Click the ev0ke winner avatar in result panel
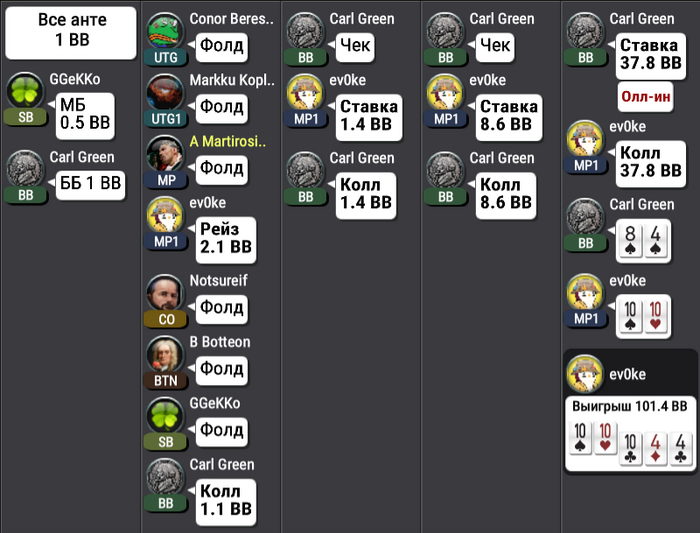Screen dimensions: 700x533 [585, 374]
